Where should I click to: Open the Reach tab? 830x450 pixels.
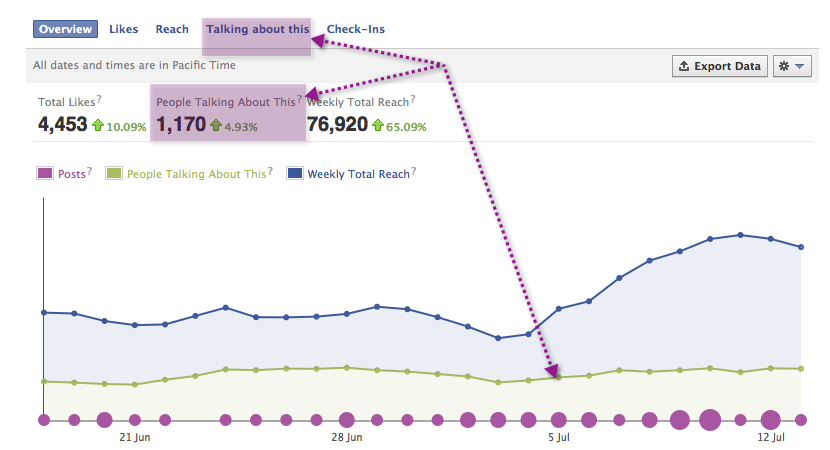172,29
